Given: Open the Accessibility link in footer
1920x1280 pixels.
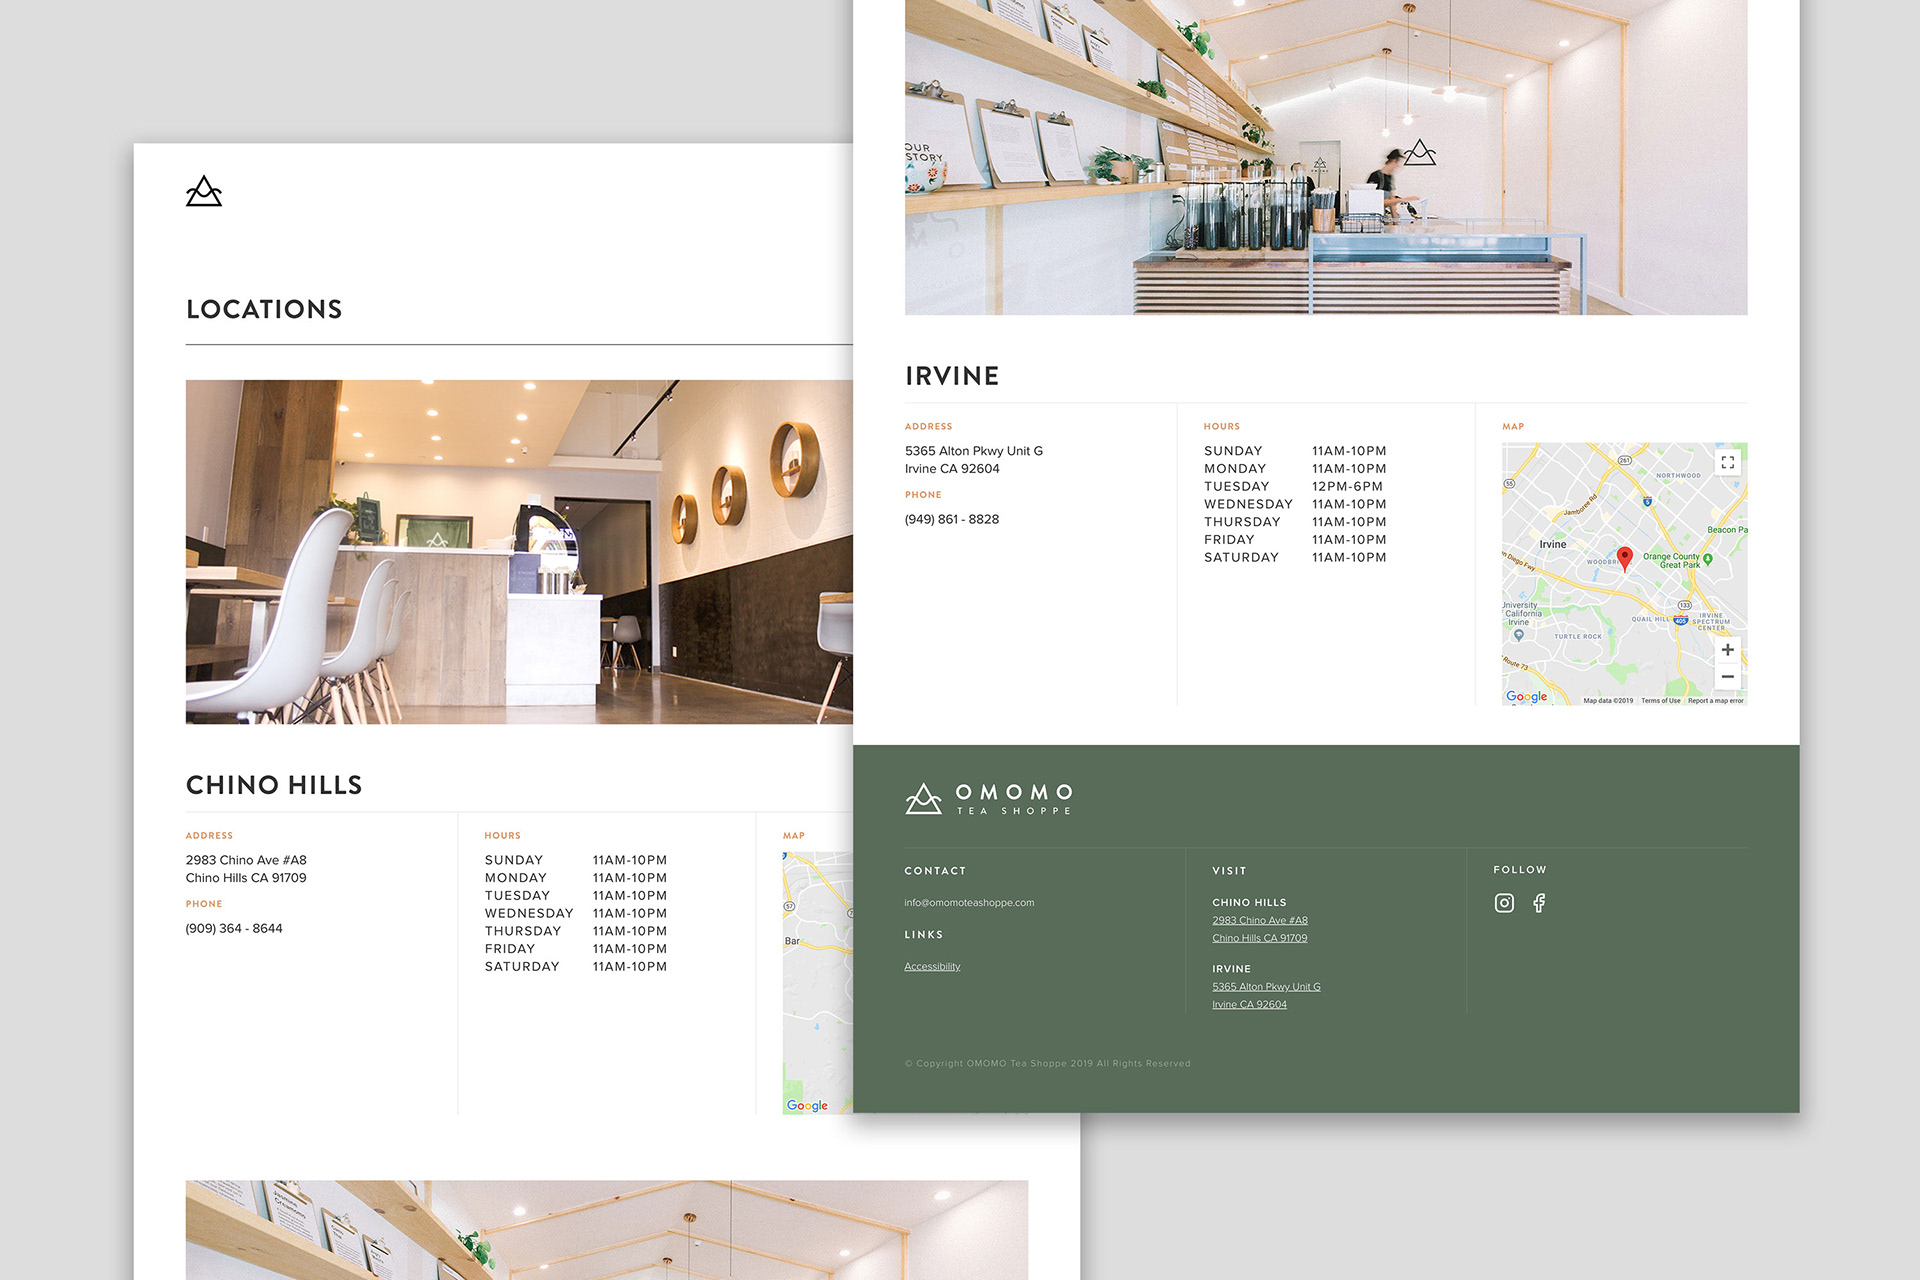Looking at the screenshot, I should [932, 967].
